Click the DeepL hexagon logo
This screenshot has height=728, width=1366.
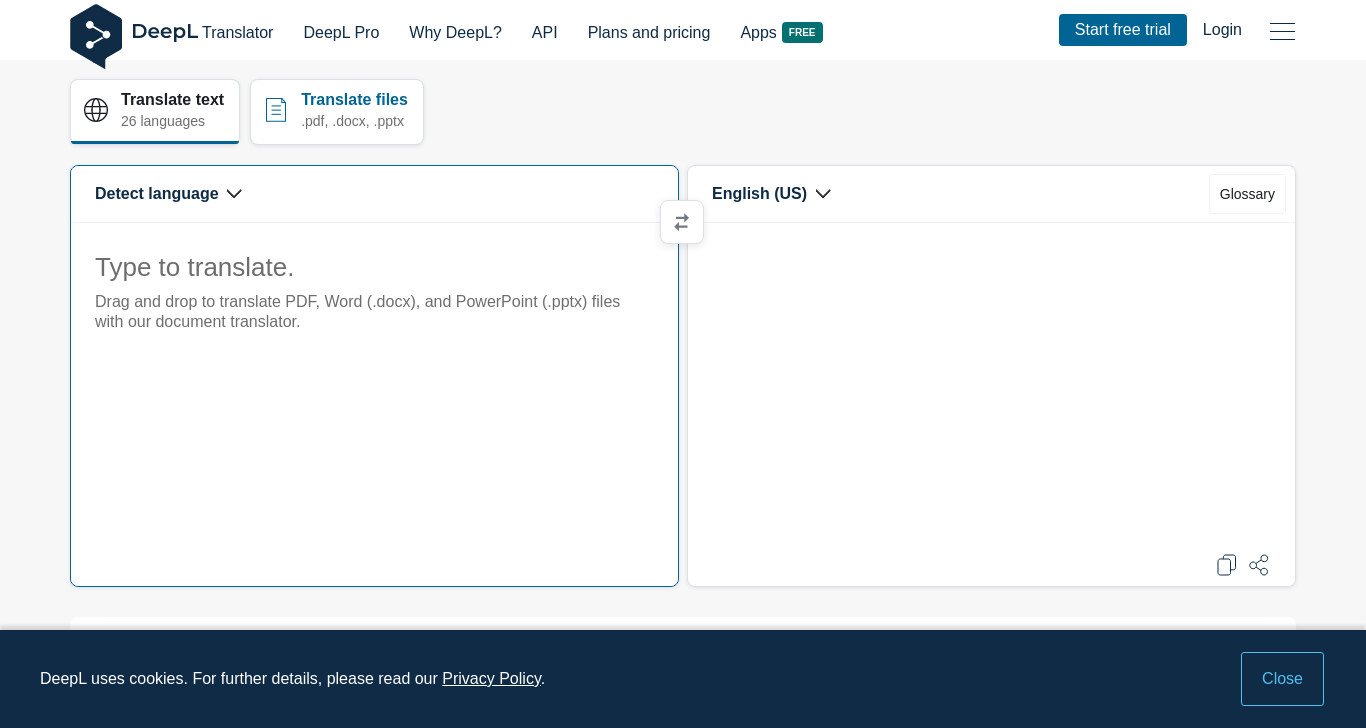coord(96,36)
